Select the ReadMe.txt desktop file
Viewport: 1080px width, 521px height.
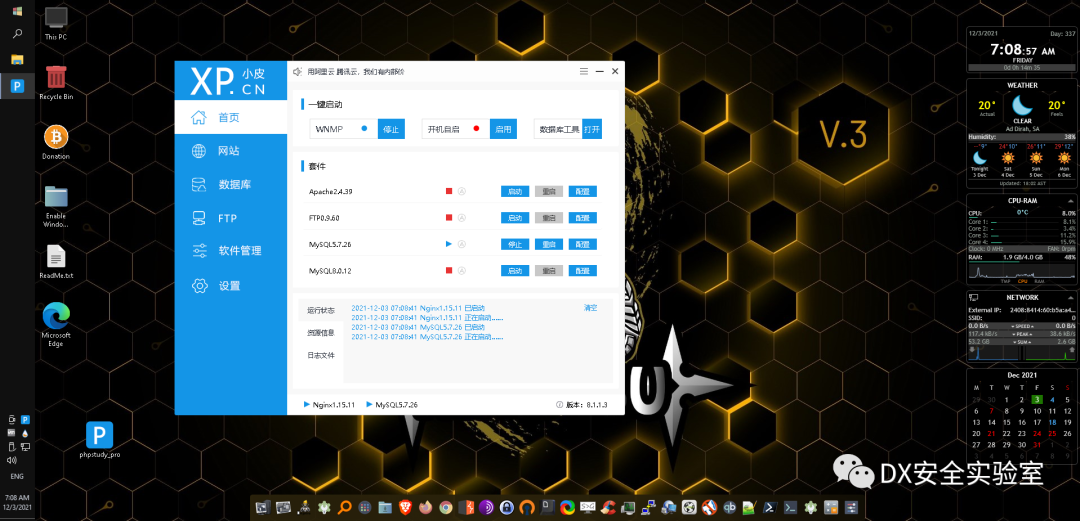pos(56,262)
